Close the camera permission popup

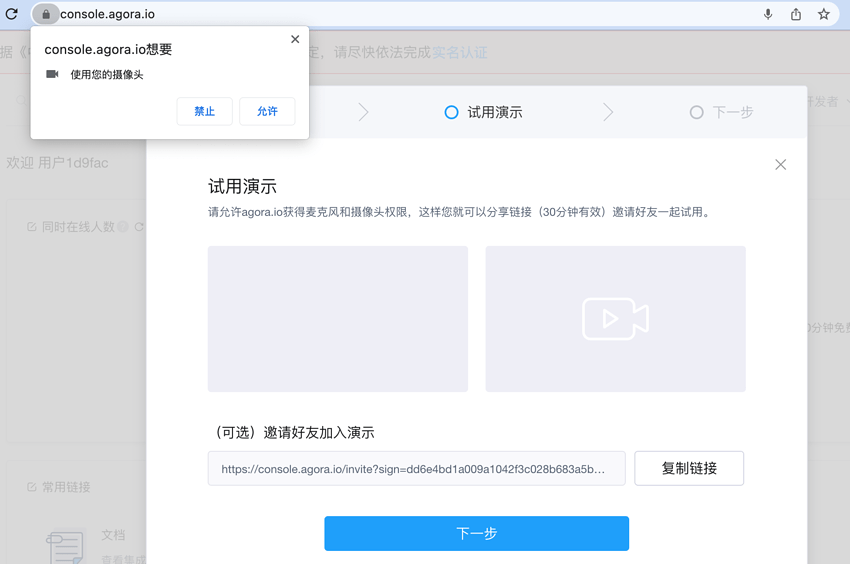(295, 39)
